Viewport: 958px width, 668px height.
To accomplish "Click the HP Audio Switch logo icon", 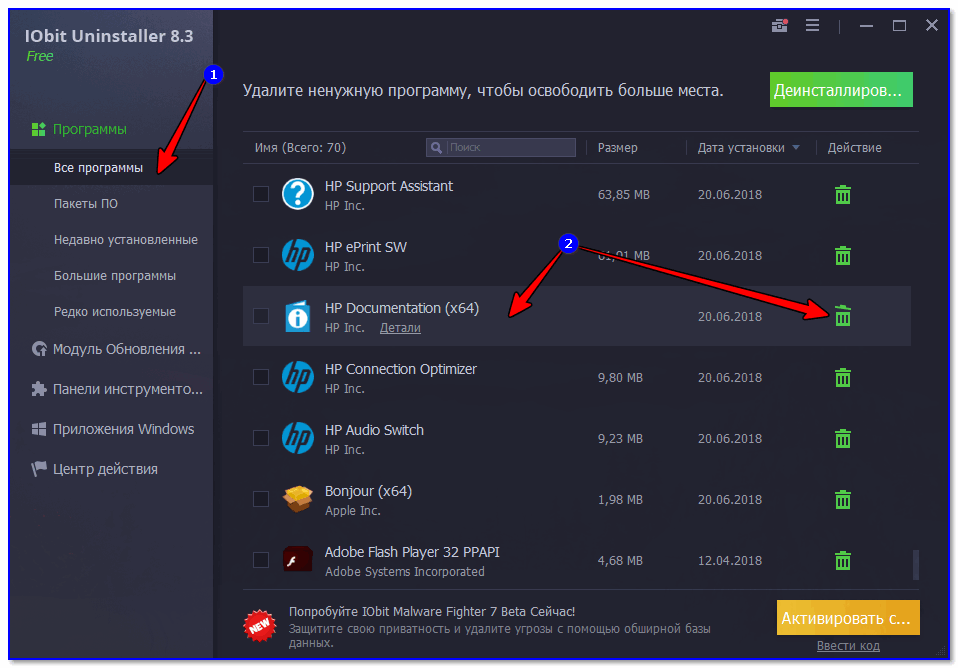I will point(298,438).
